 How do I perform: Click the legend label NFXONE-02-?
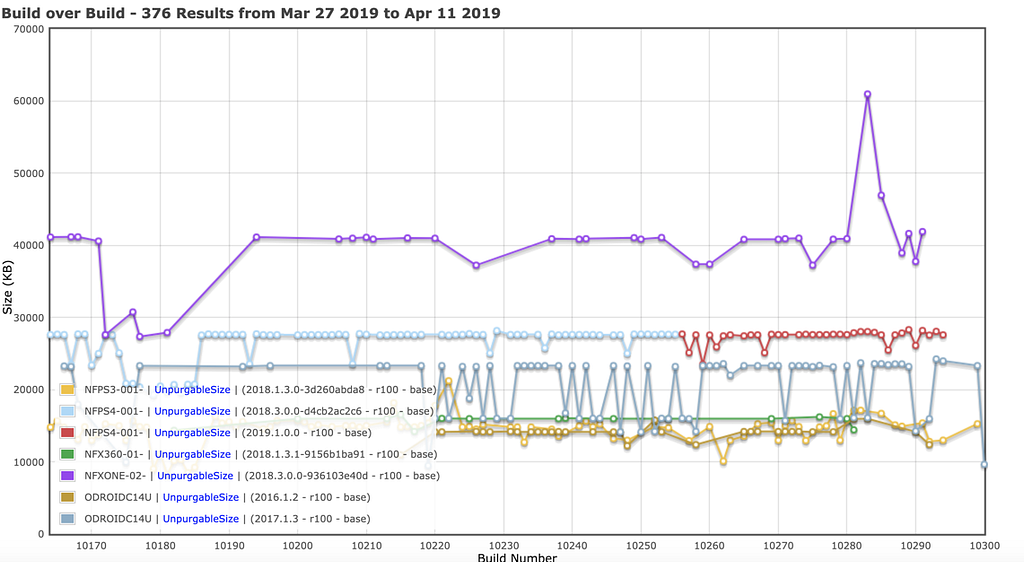click(115, 476)
